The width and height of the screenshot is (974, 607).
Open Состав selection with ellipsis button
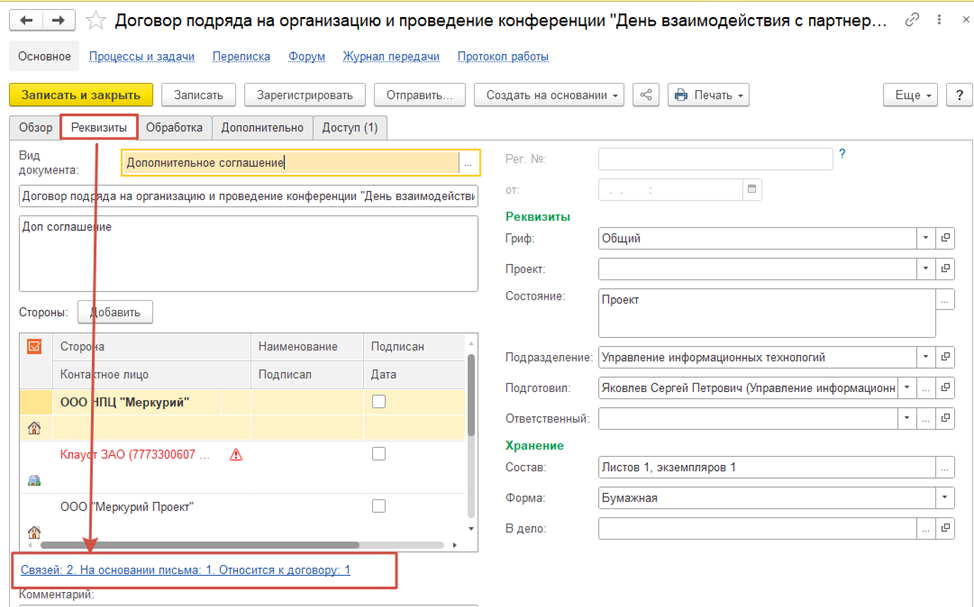point(945,467)
